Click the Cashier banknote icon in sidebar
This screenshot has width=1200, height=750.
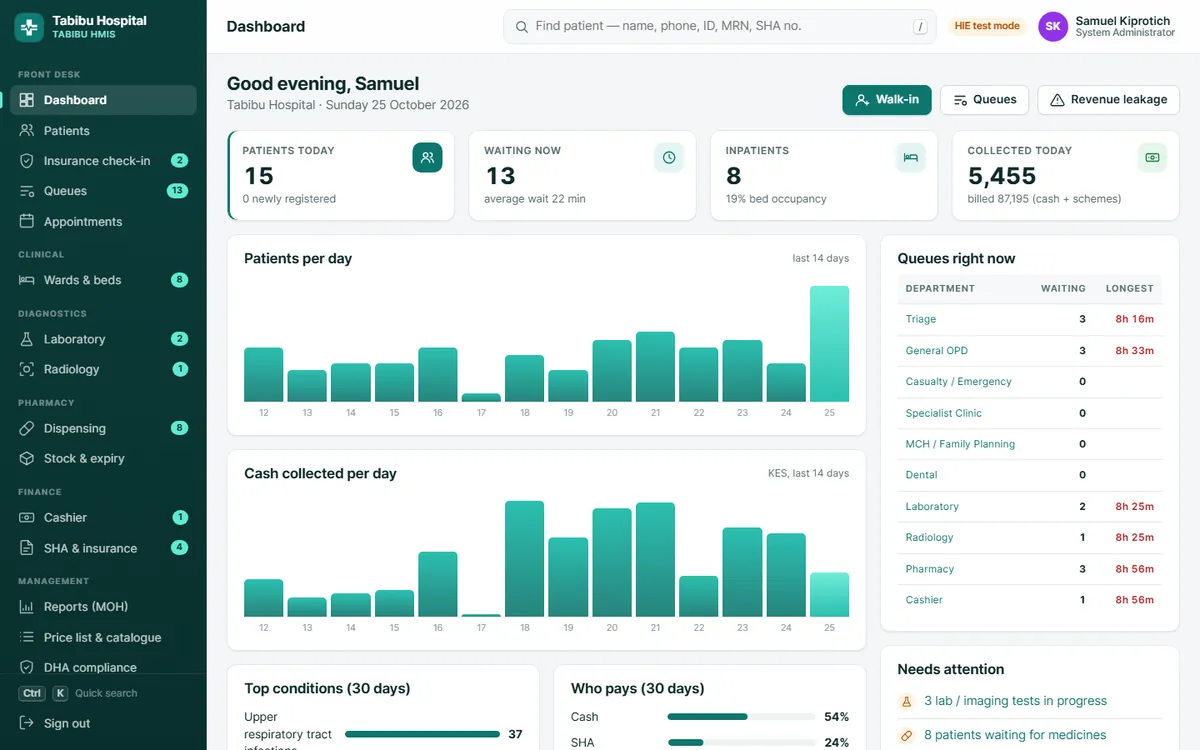(x=27, y=517)
